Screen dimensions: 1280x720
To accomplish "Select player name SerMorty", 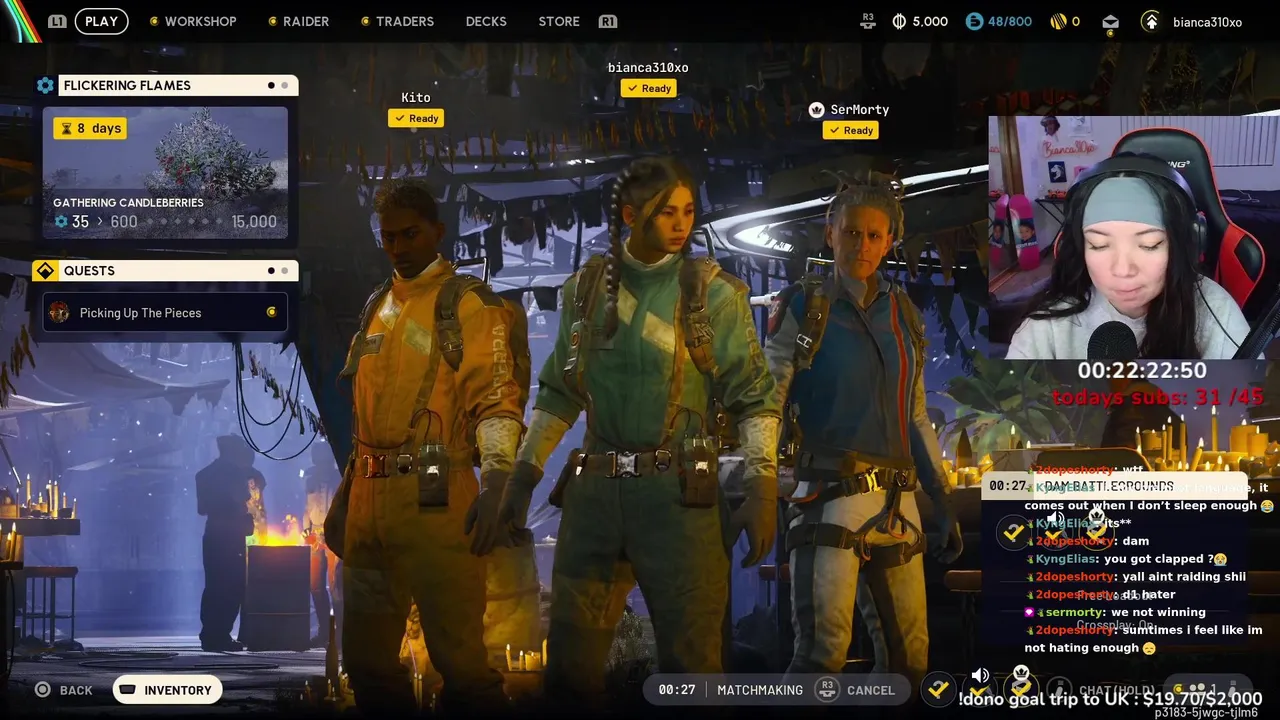I will click(x=859, y=109).
